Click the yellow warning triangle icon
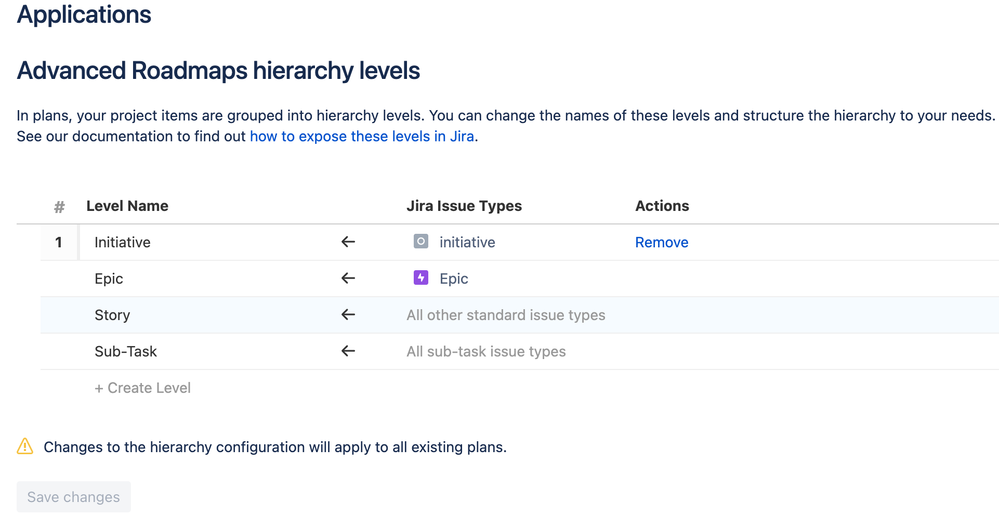 (25, 447)
